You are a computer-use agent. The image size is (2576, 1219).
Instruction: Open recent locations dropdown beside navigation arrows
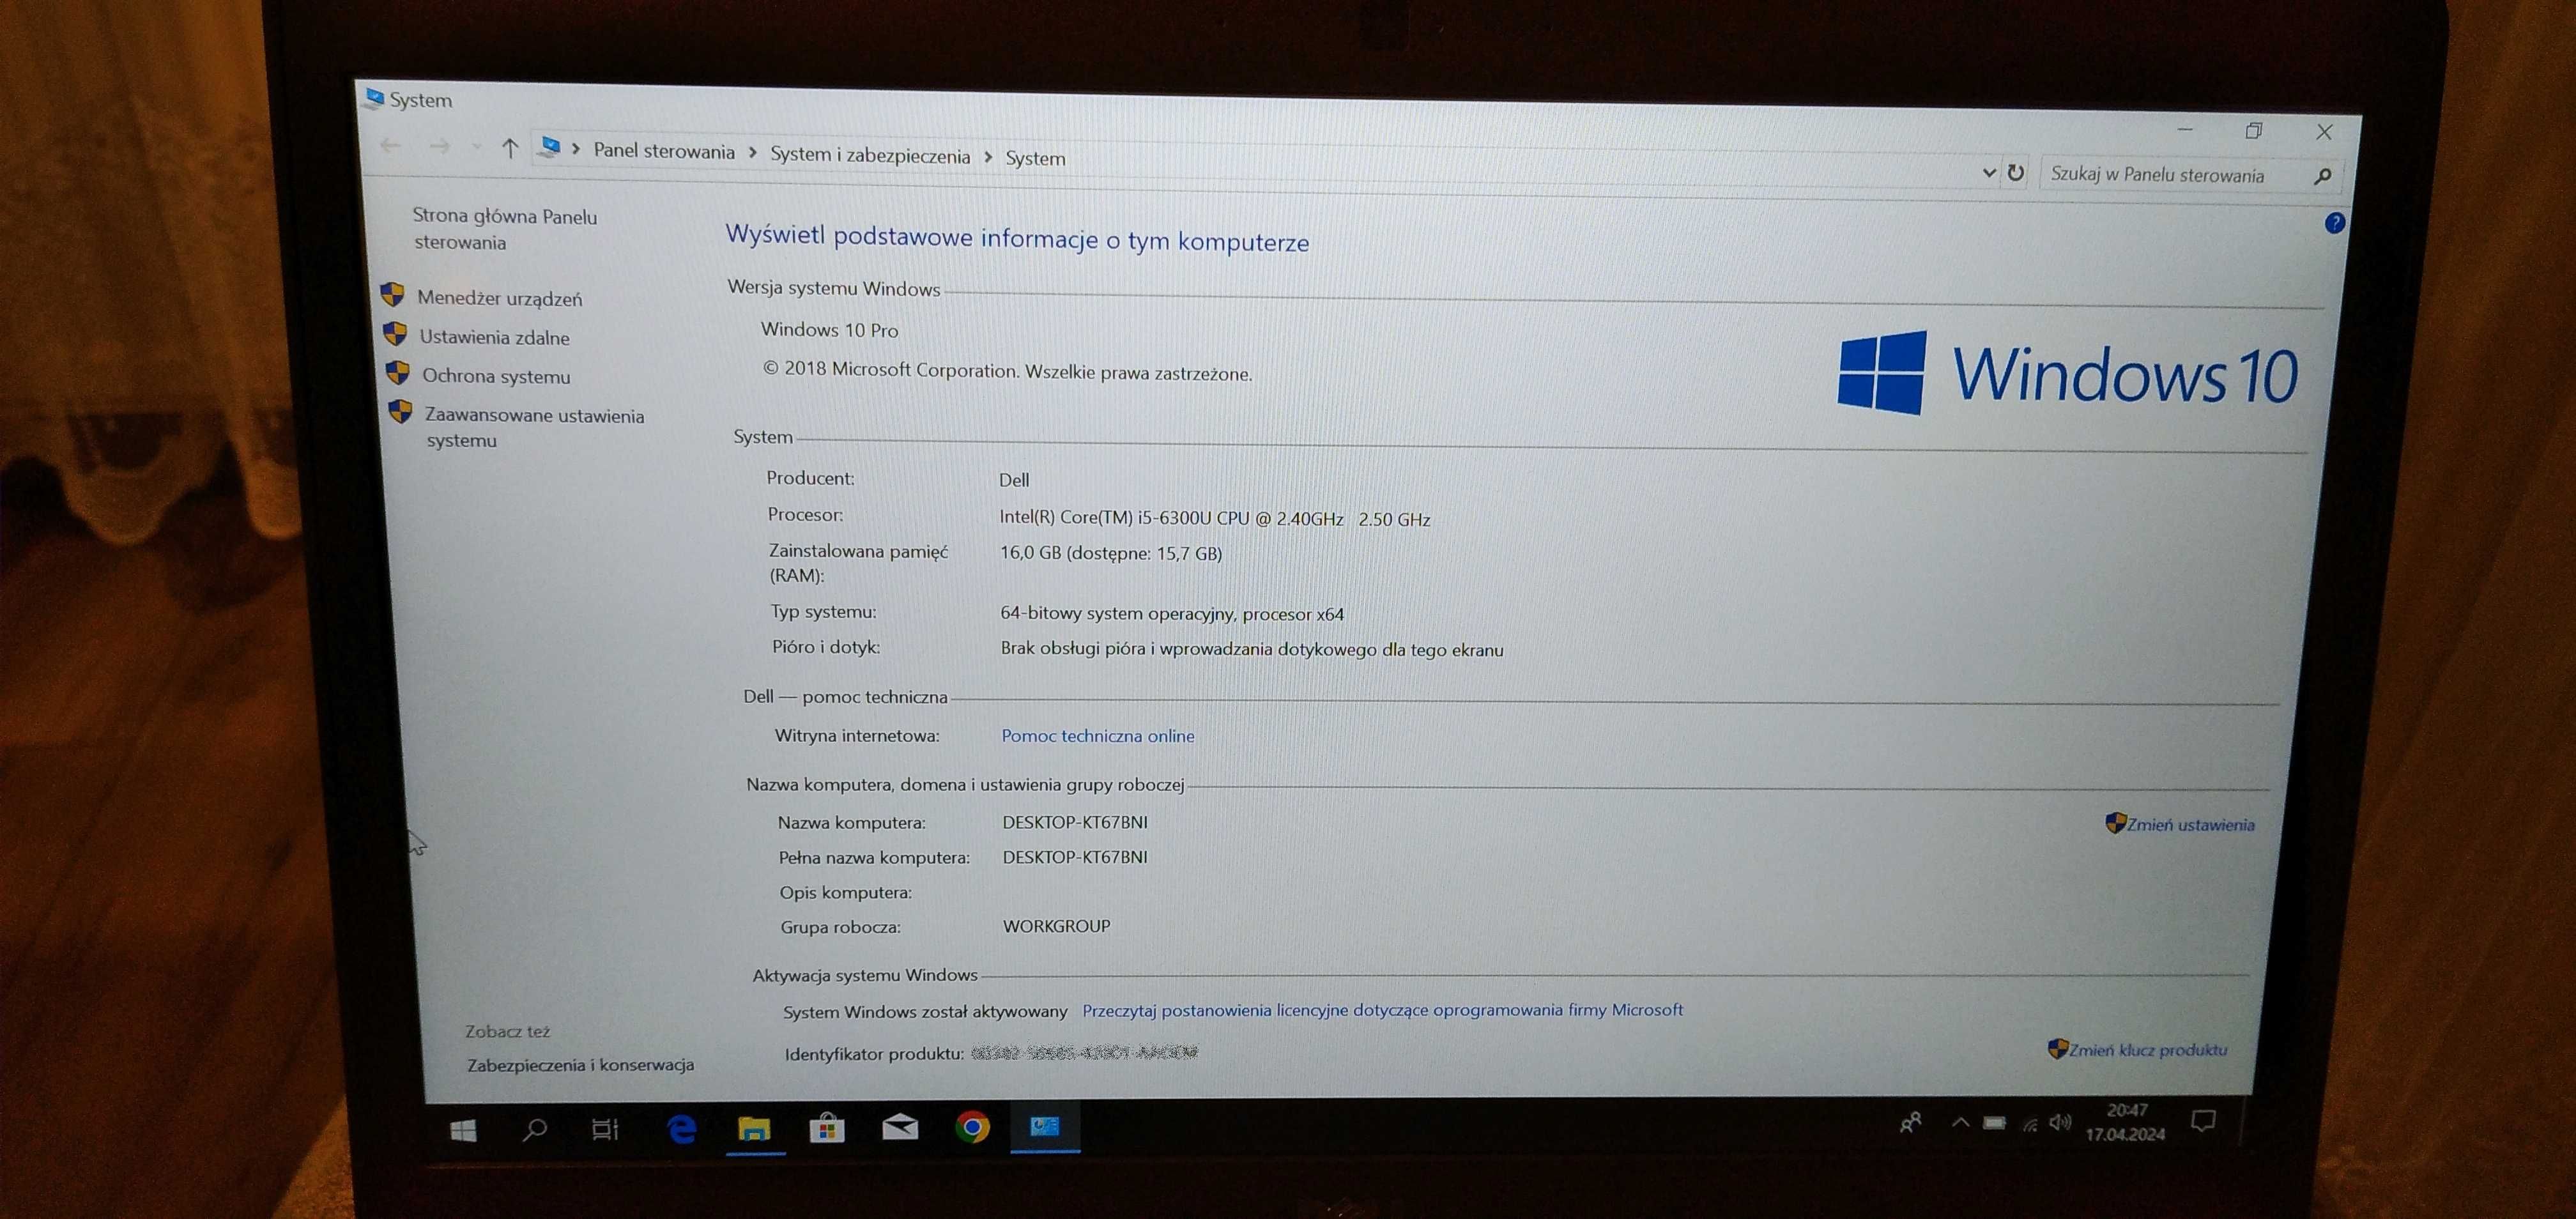(476, 148)
